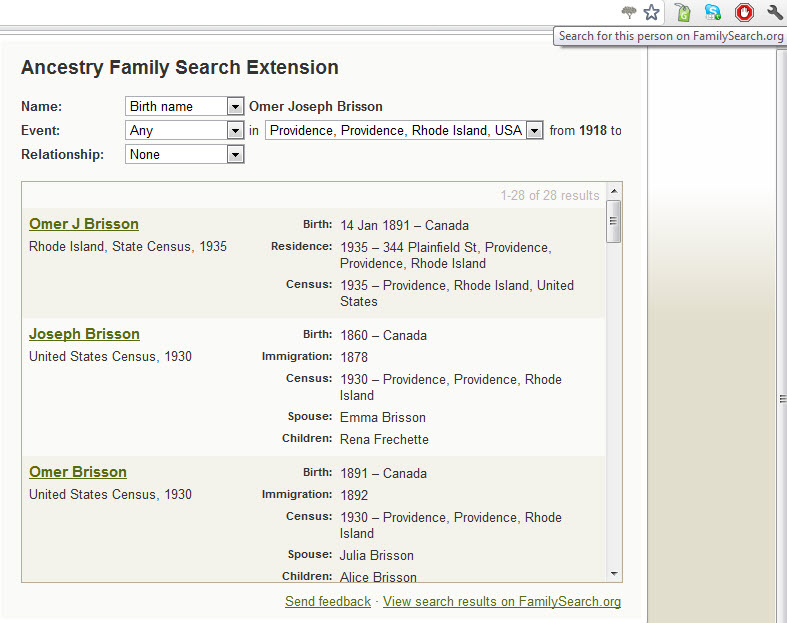Click the from year 1918
This screenshot has height=623, width=787.
tap(593, 131)
